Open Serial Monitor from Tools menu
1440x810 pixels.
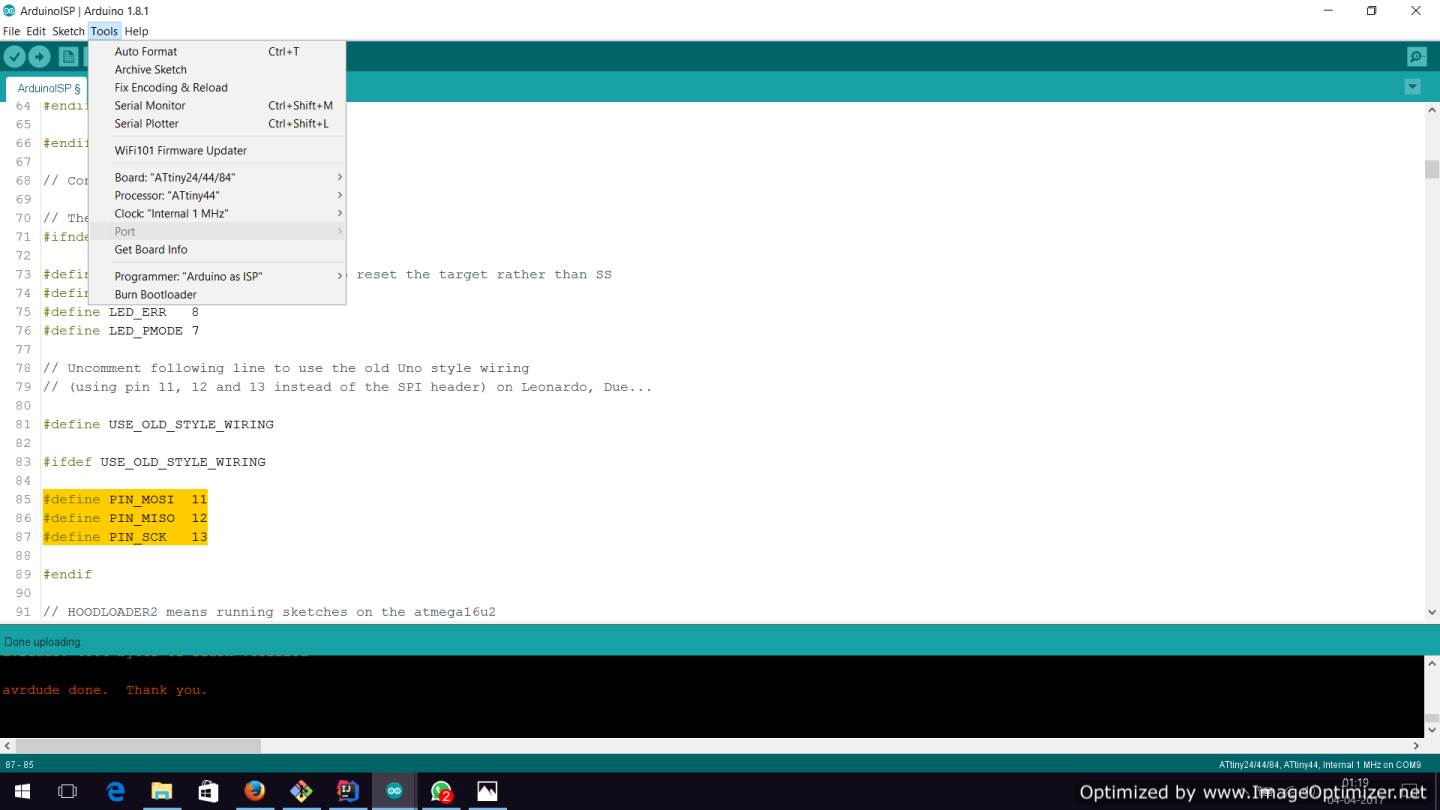(x=217, y=105)
